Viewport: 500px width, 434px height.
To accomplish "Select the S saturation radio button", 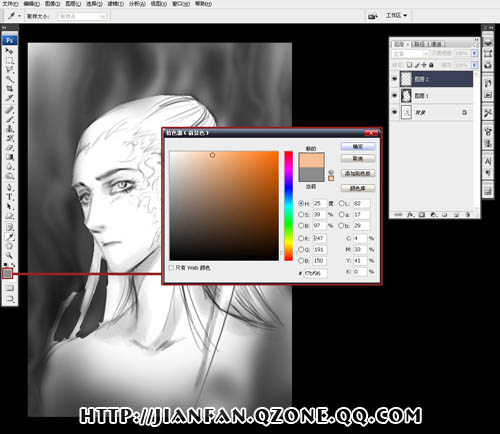I will point(301,214).
